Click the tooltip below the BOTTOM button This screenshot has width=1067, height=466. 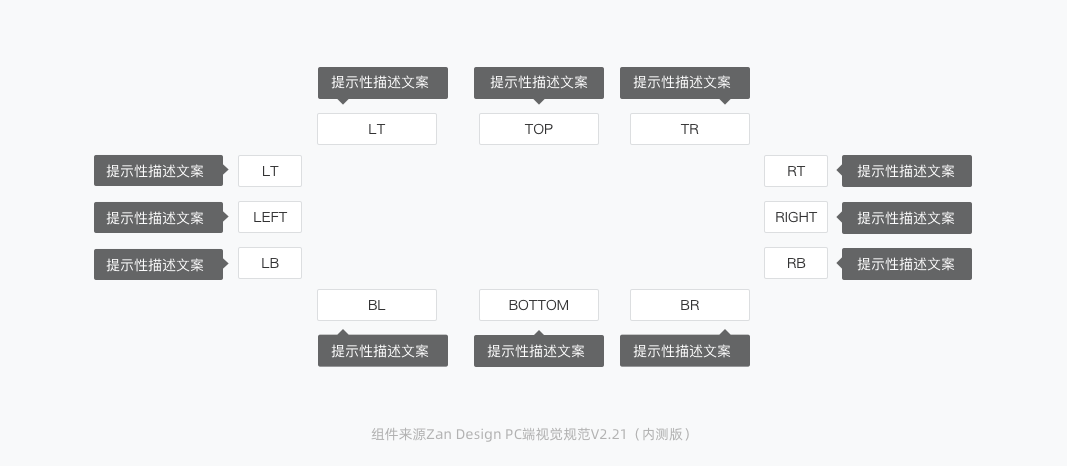(x=538, y=351)
